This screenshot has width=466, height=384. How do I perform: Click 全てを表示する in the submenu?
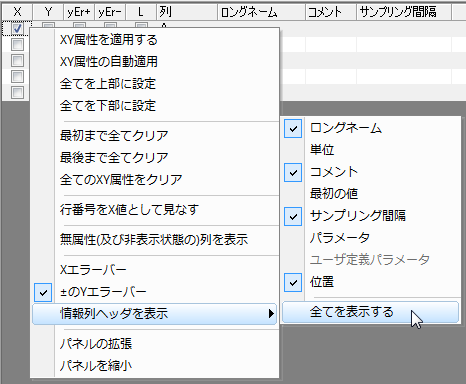pos(371,312)
